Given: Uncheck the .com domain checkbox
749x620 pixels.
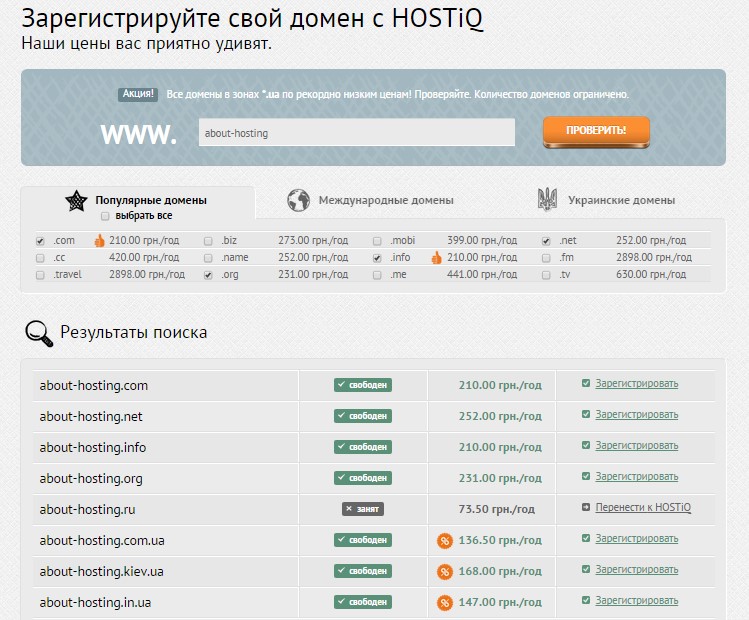Looking at the screenshot, I should tap(40, 241).
